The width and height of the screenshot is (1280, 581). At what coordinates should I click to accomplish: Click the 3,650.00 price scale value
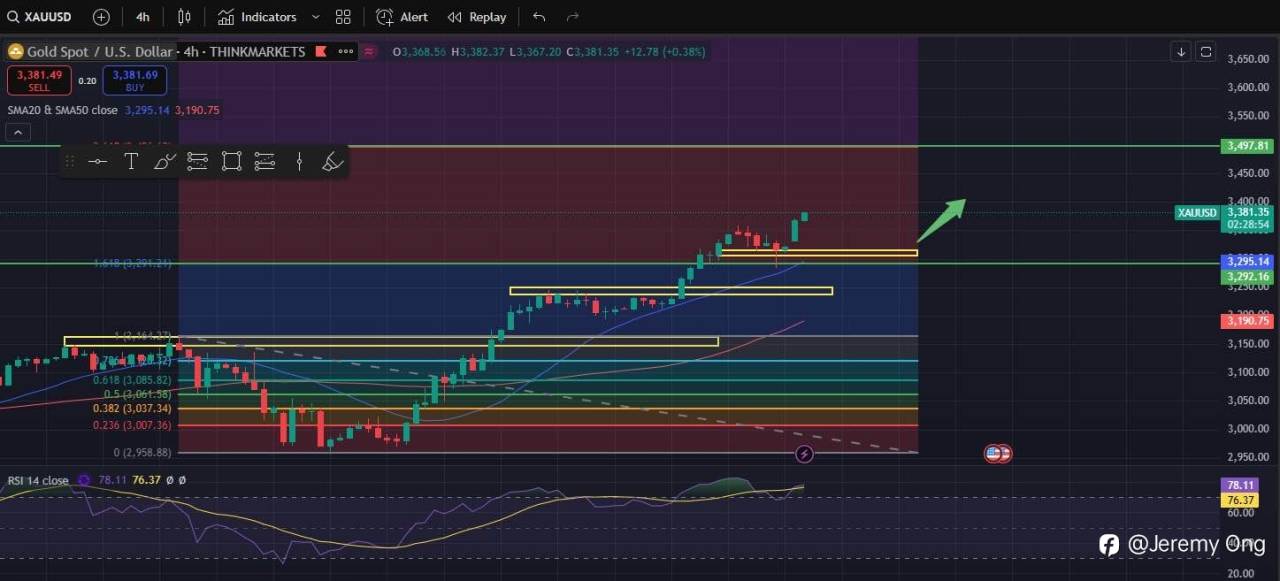[1247, 59]
